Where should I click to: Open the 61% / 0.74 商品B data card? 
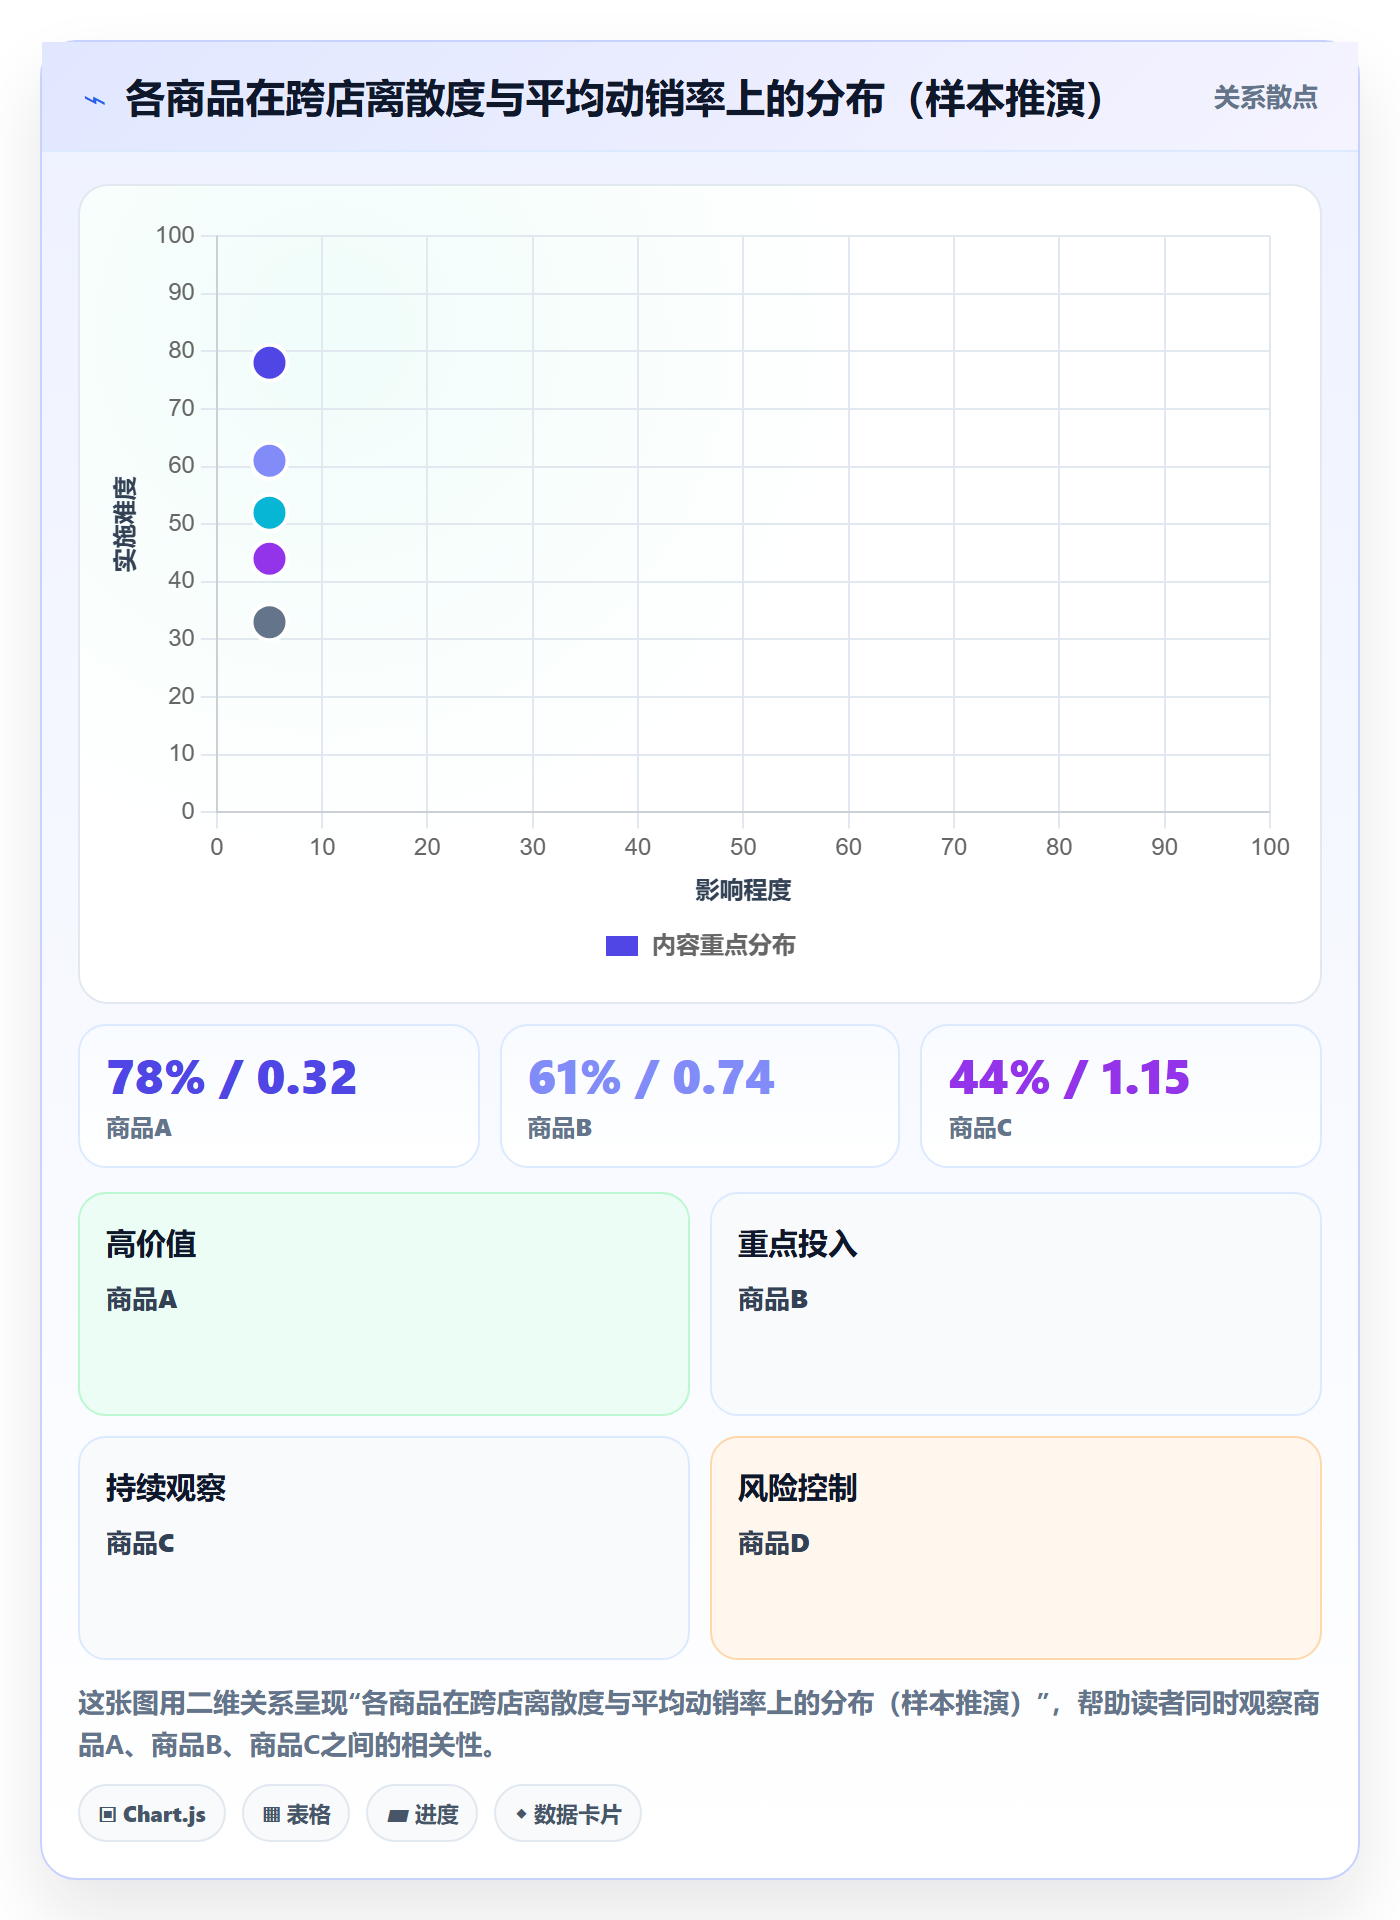(x=700, y=1096)
